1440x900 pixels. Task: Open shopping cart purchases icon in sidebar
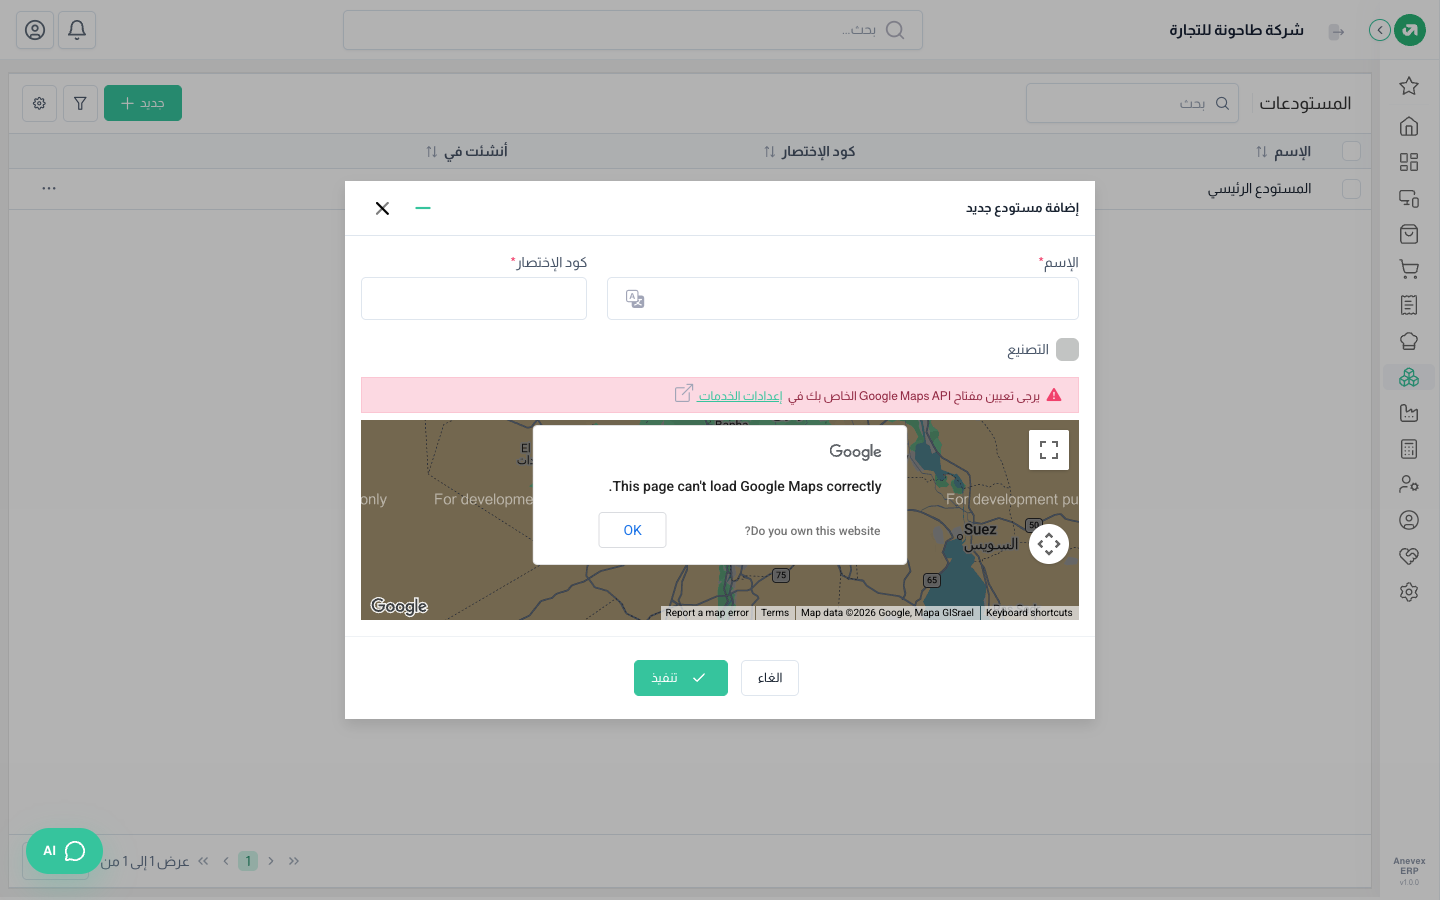1409,269
